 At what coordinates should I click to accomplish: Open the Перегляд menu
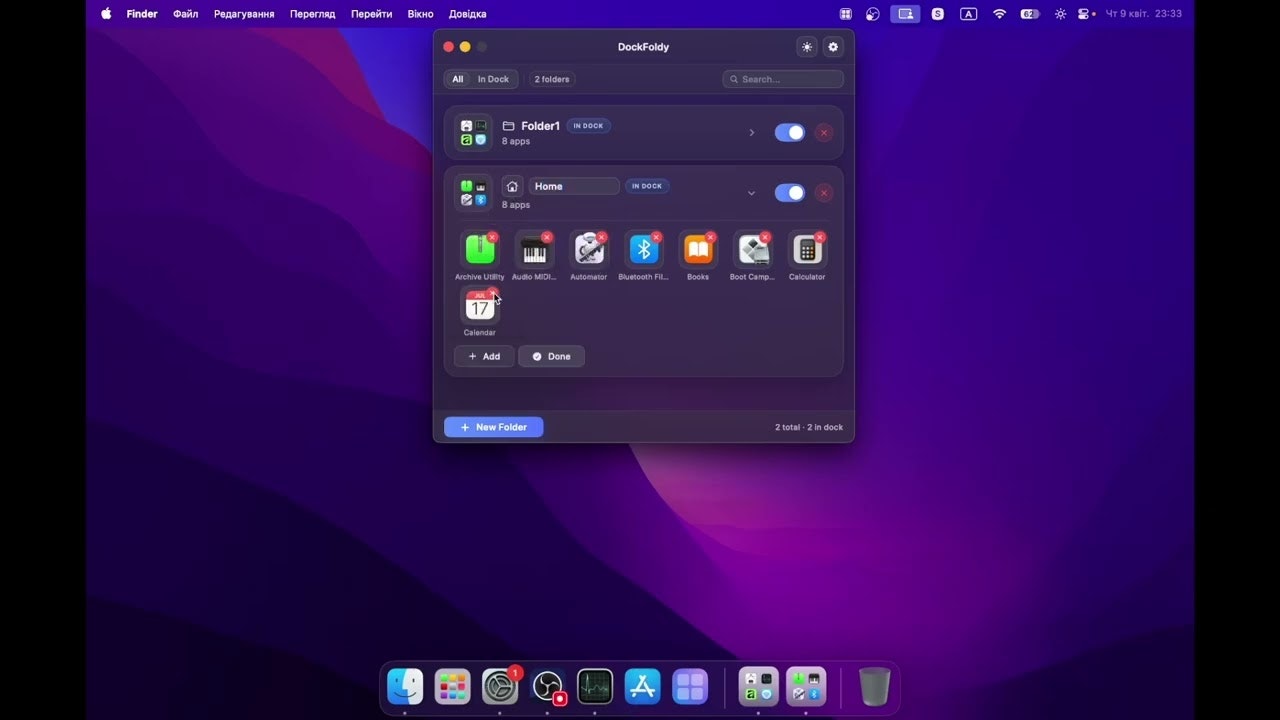pos(313,14)
